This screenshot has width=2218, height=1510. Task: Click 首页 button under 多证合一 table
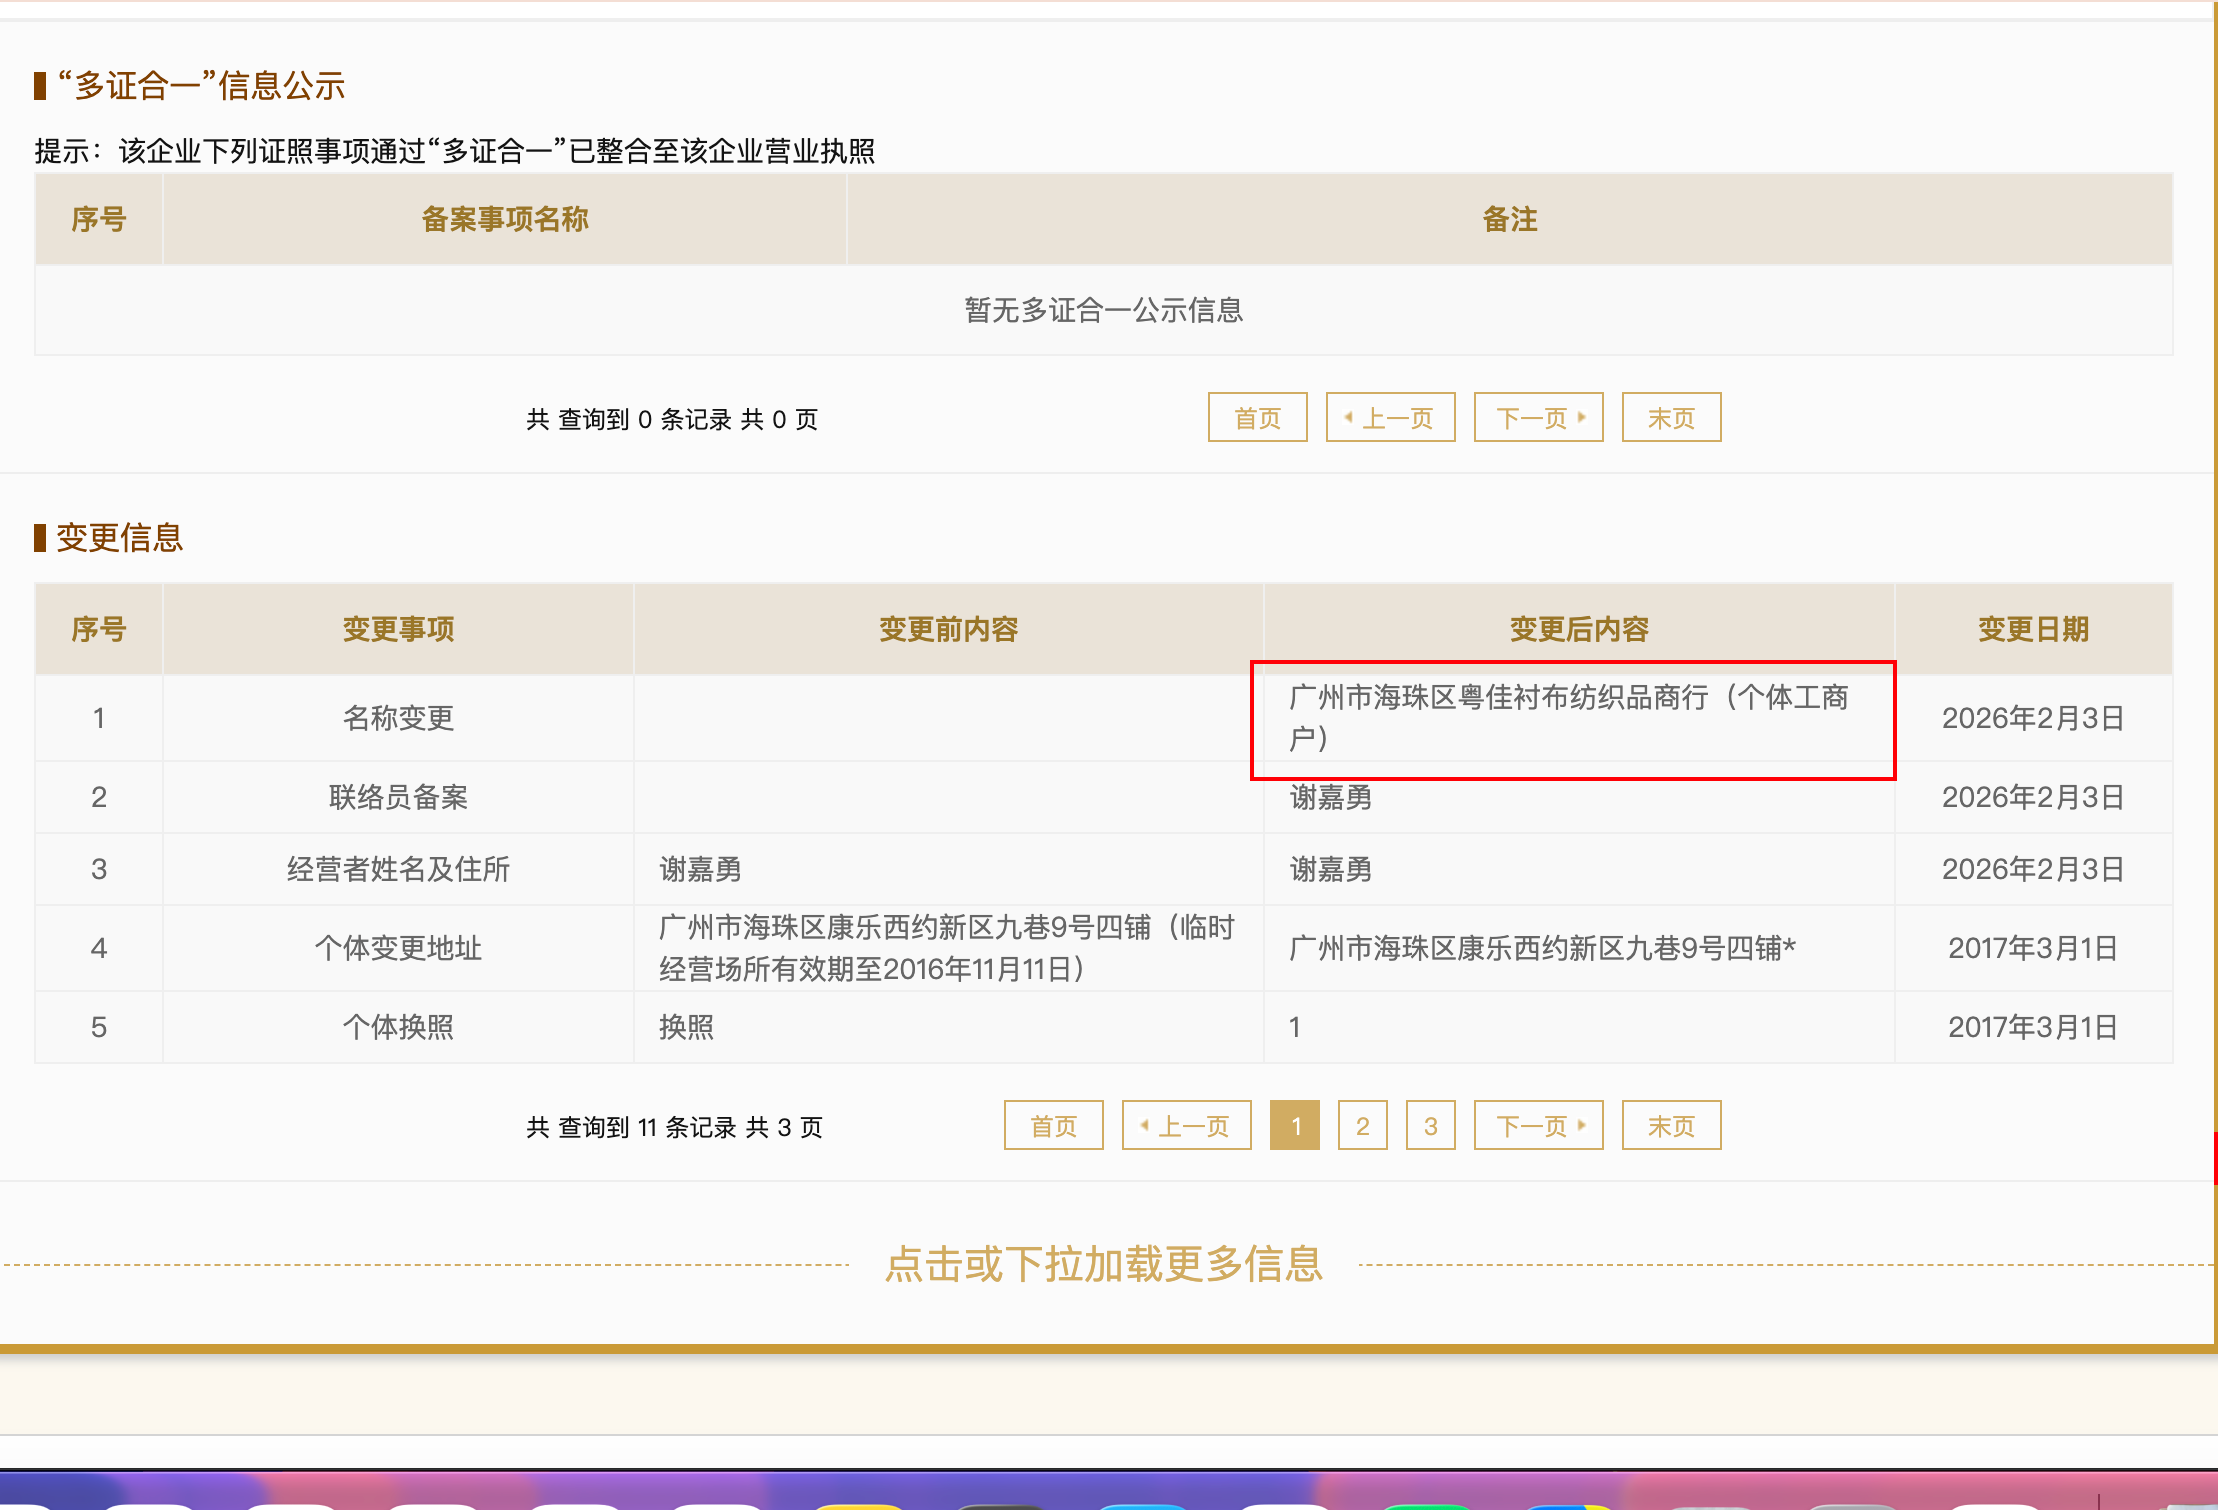pyautogui.click(x=1257, y=418)
